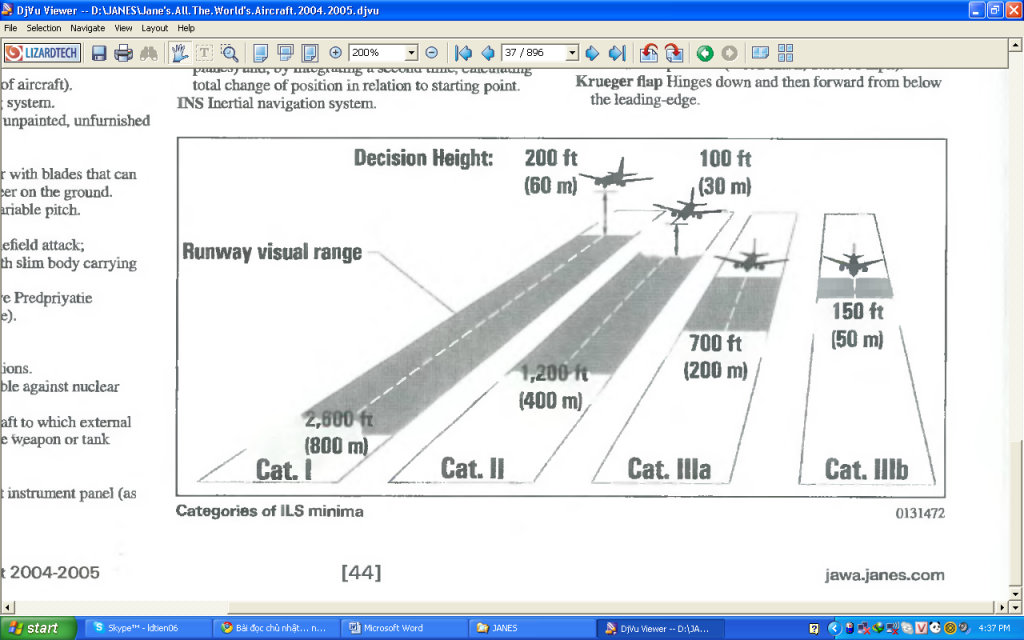Image resolution: width=1024 pixels, height=640 pixels.
Task: Open the 200% zoom level dropdown
Action: click(x=411, y=53)
